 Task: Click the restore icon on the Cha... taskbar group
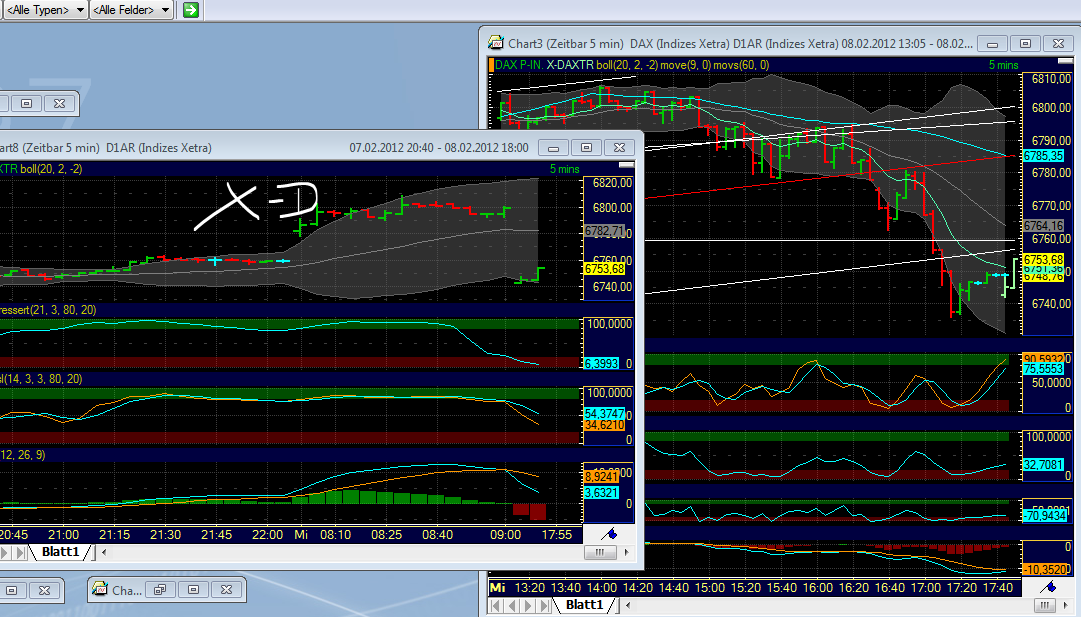pos(159,590)
